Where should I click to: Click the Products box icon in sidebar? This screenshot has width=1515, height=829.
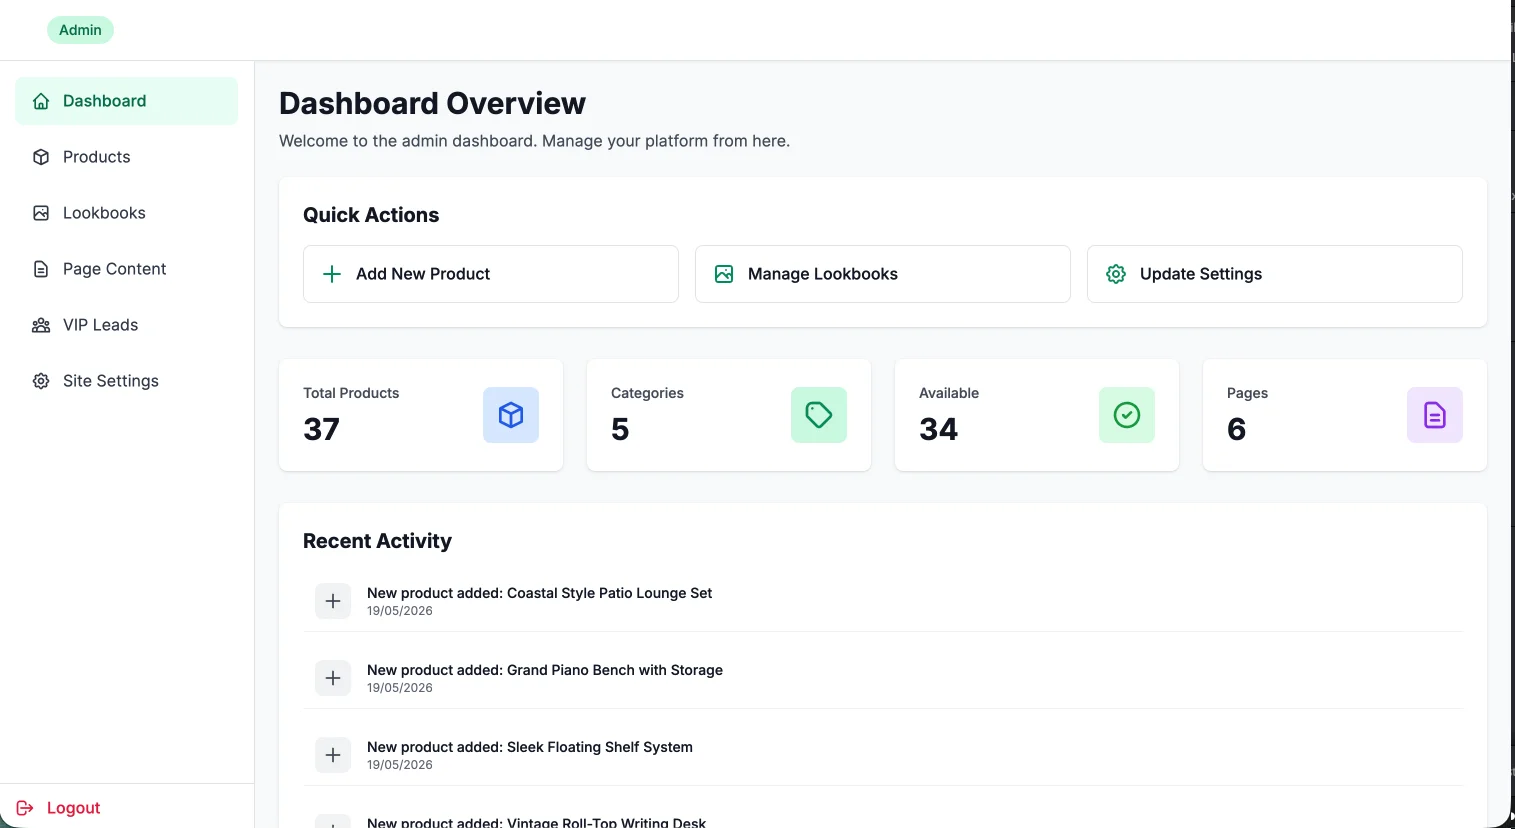(x=41, y=157)
